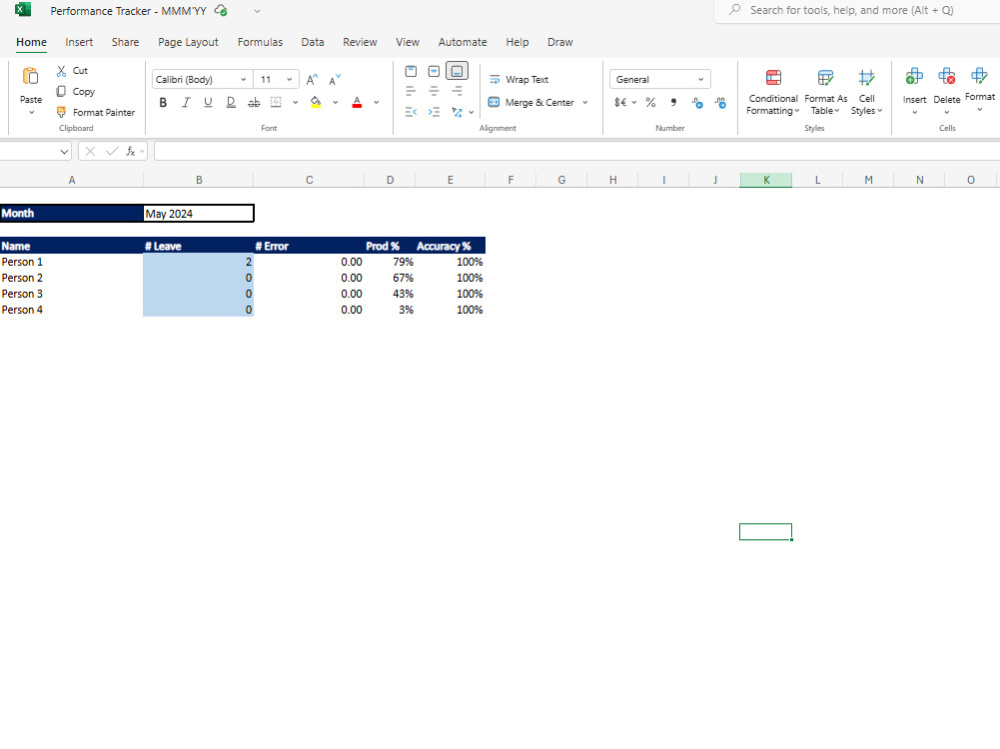The height and width of the screenshot is (749, 1000).
Task: Click increase decimal icon
Action: point(697,102)
